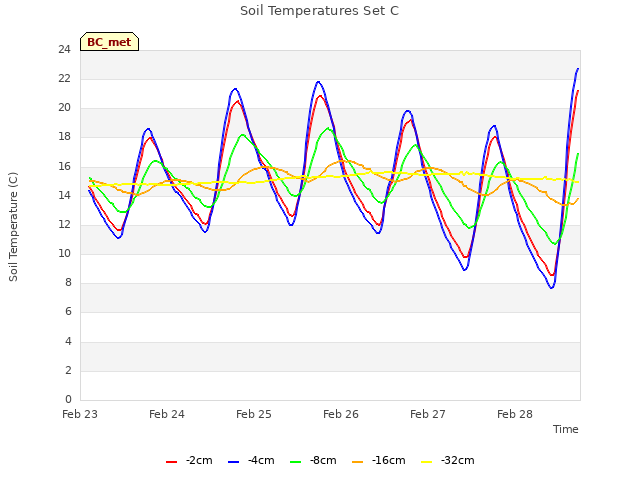Click the orange -16cm legend color marker
This screenshot has height=480, width=640.
coord(358,462)
